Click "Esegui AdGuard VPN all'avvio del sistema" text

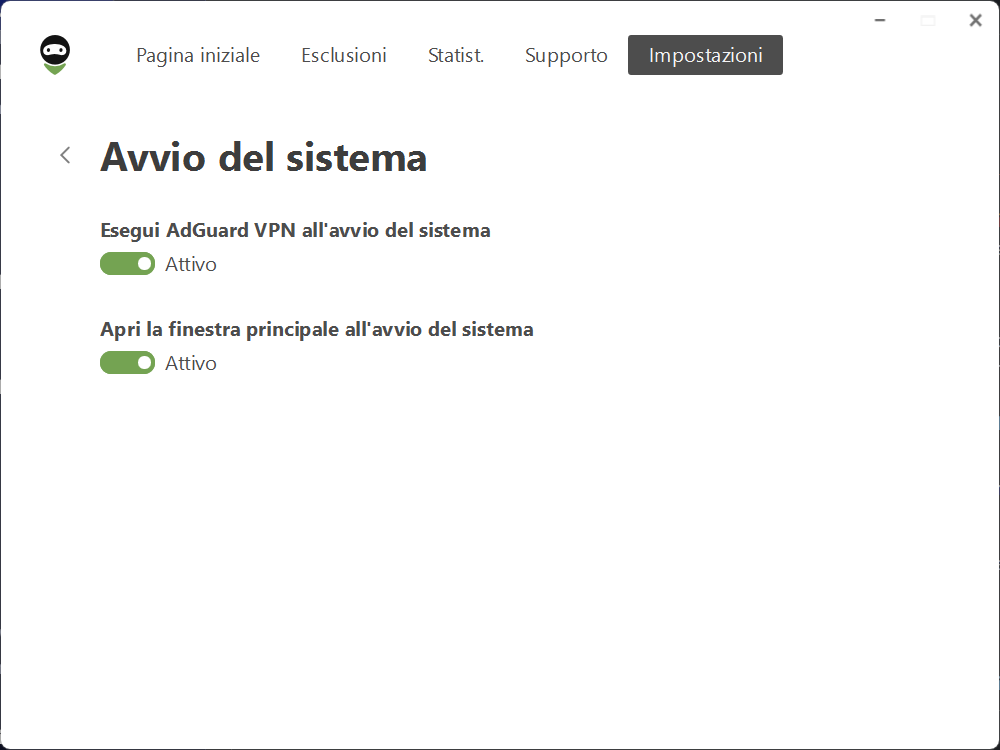[x=295, y=230]
